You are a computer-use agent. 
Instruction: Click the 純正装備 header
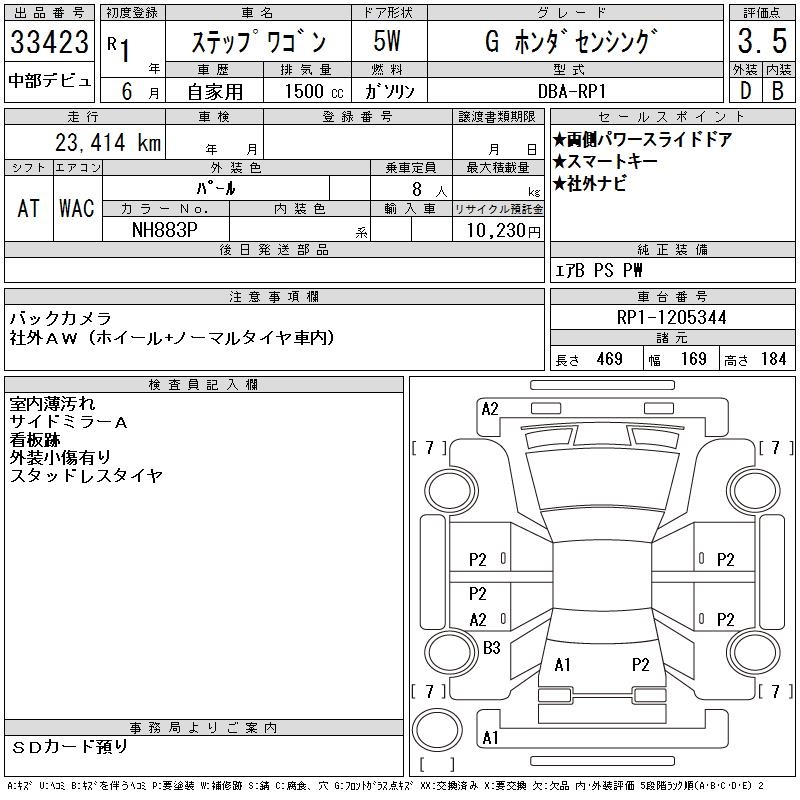pos(672,249)
